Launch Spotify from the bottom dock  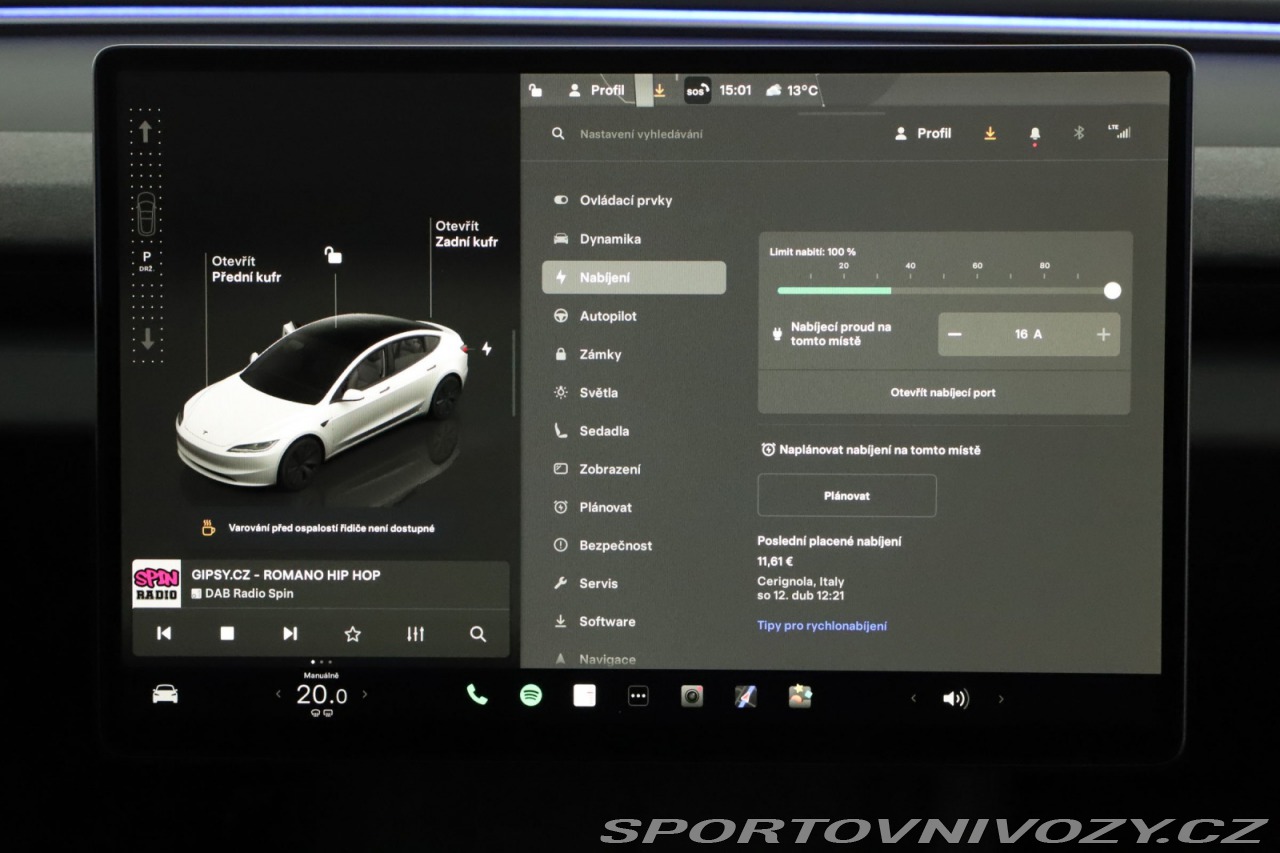click(531, 696)
